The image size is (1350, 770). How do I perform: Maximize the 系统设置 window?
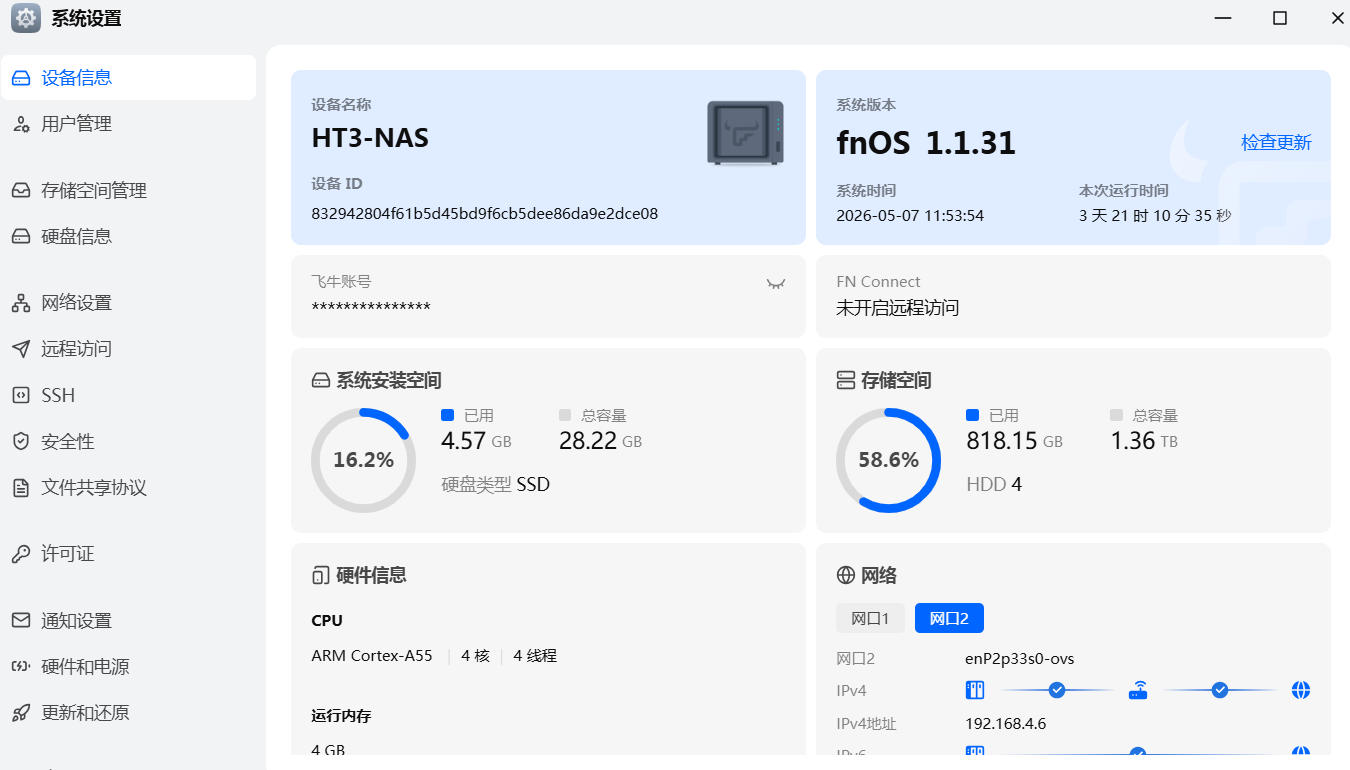coord(1280,18)
